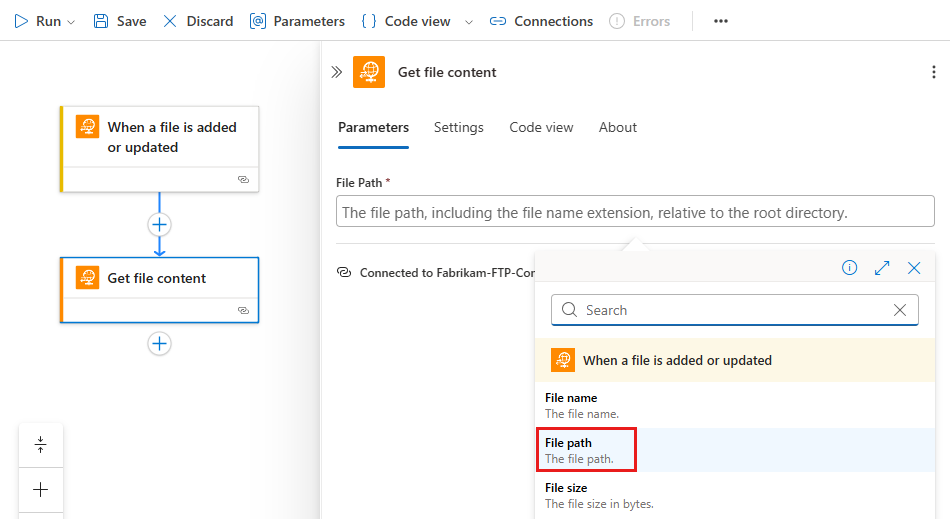
Task: Switch to the About tab
Action: [x=617, y=127]
